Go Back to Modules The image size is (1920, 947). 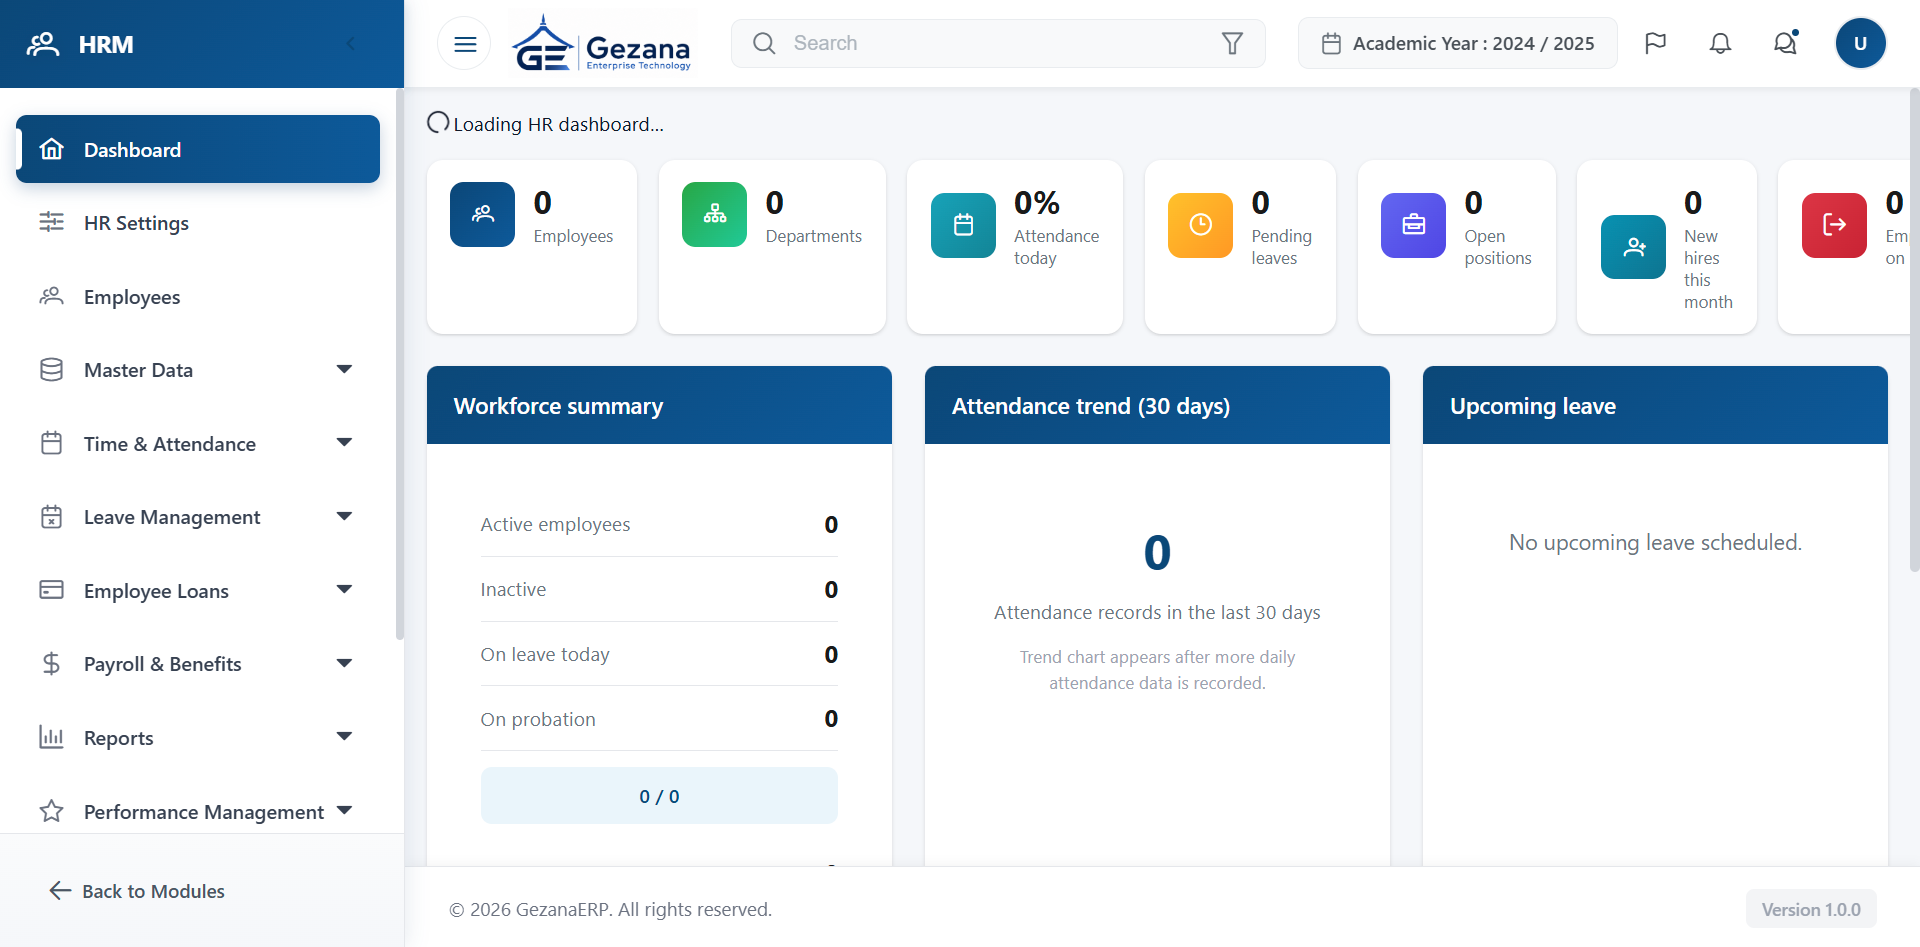pyautogui.click(x=137, y=891)
